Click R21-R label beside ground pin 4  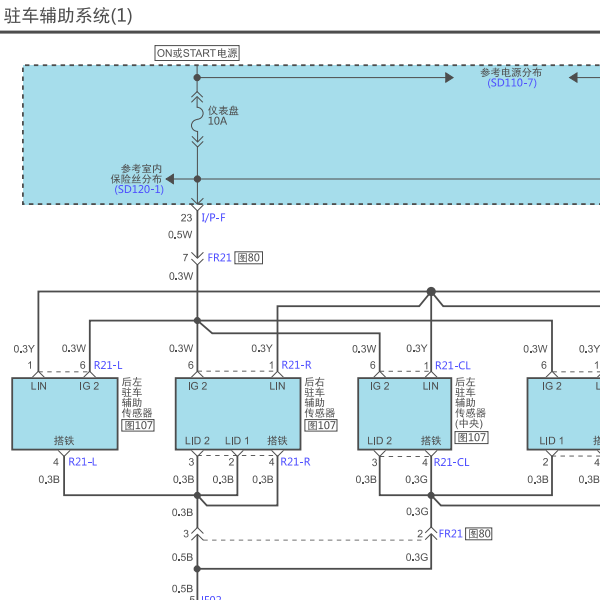click(295, 462)
